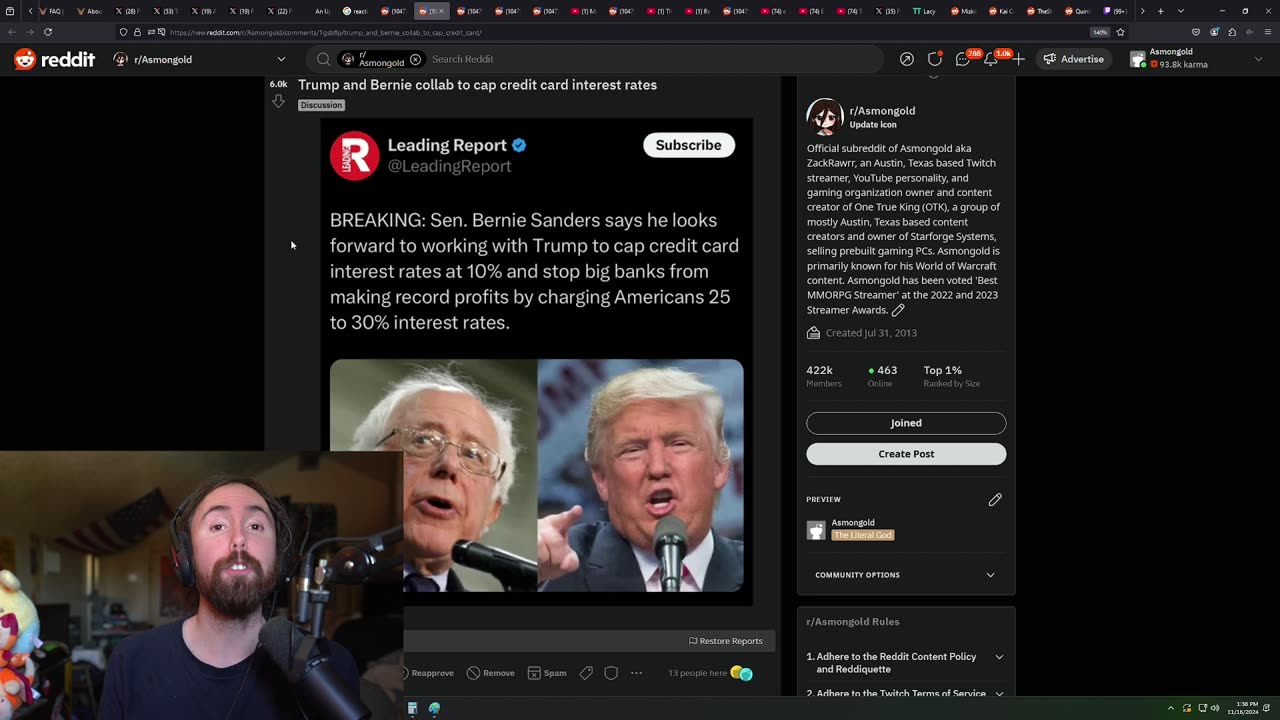The image size is (1280, 720).
Task: Click the Discussion flair tag
Action: click(x=321, y=105)
